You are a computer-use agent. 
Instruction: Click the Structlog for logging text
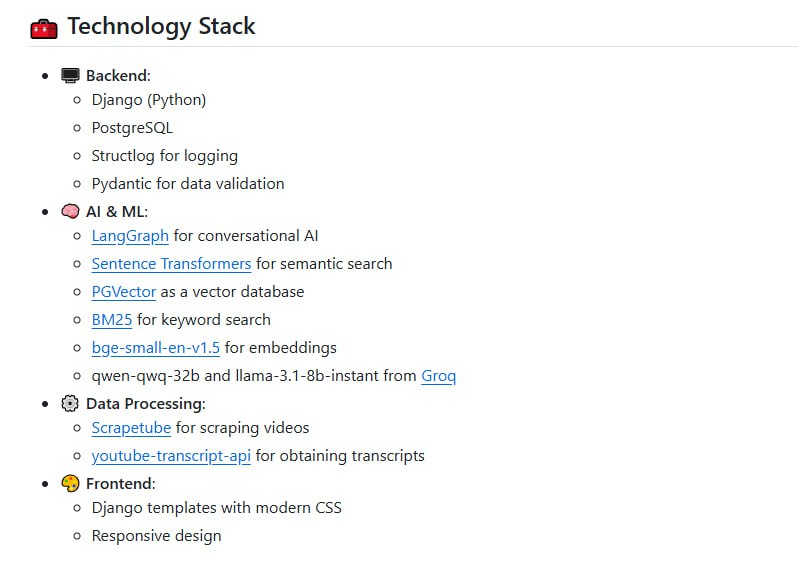165,156
